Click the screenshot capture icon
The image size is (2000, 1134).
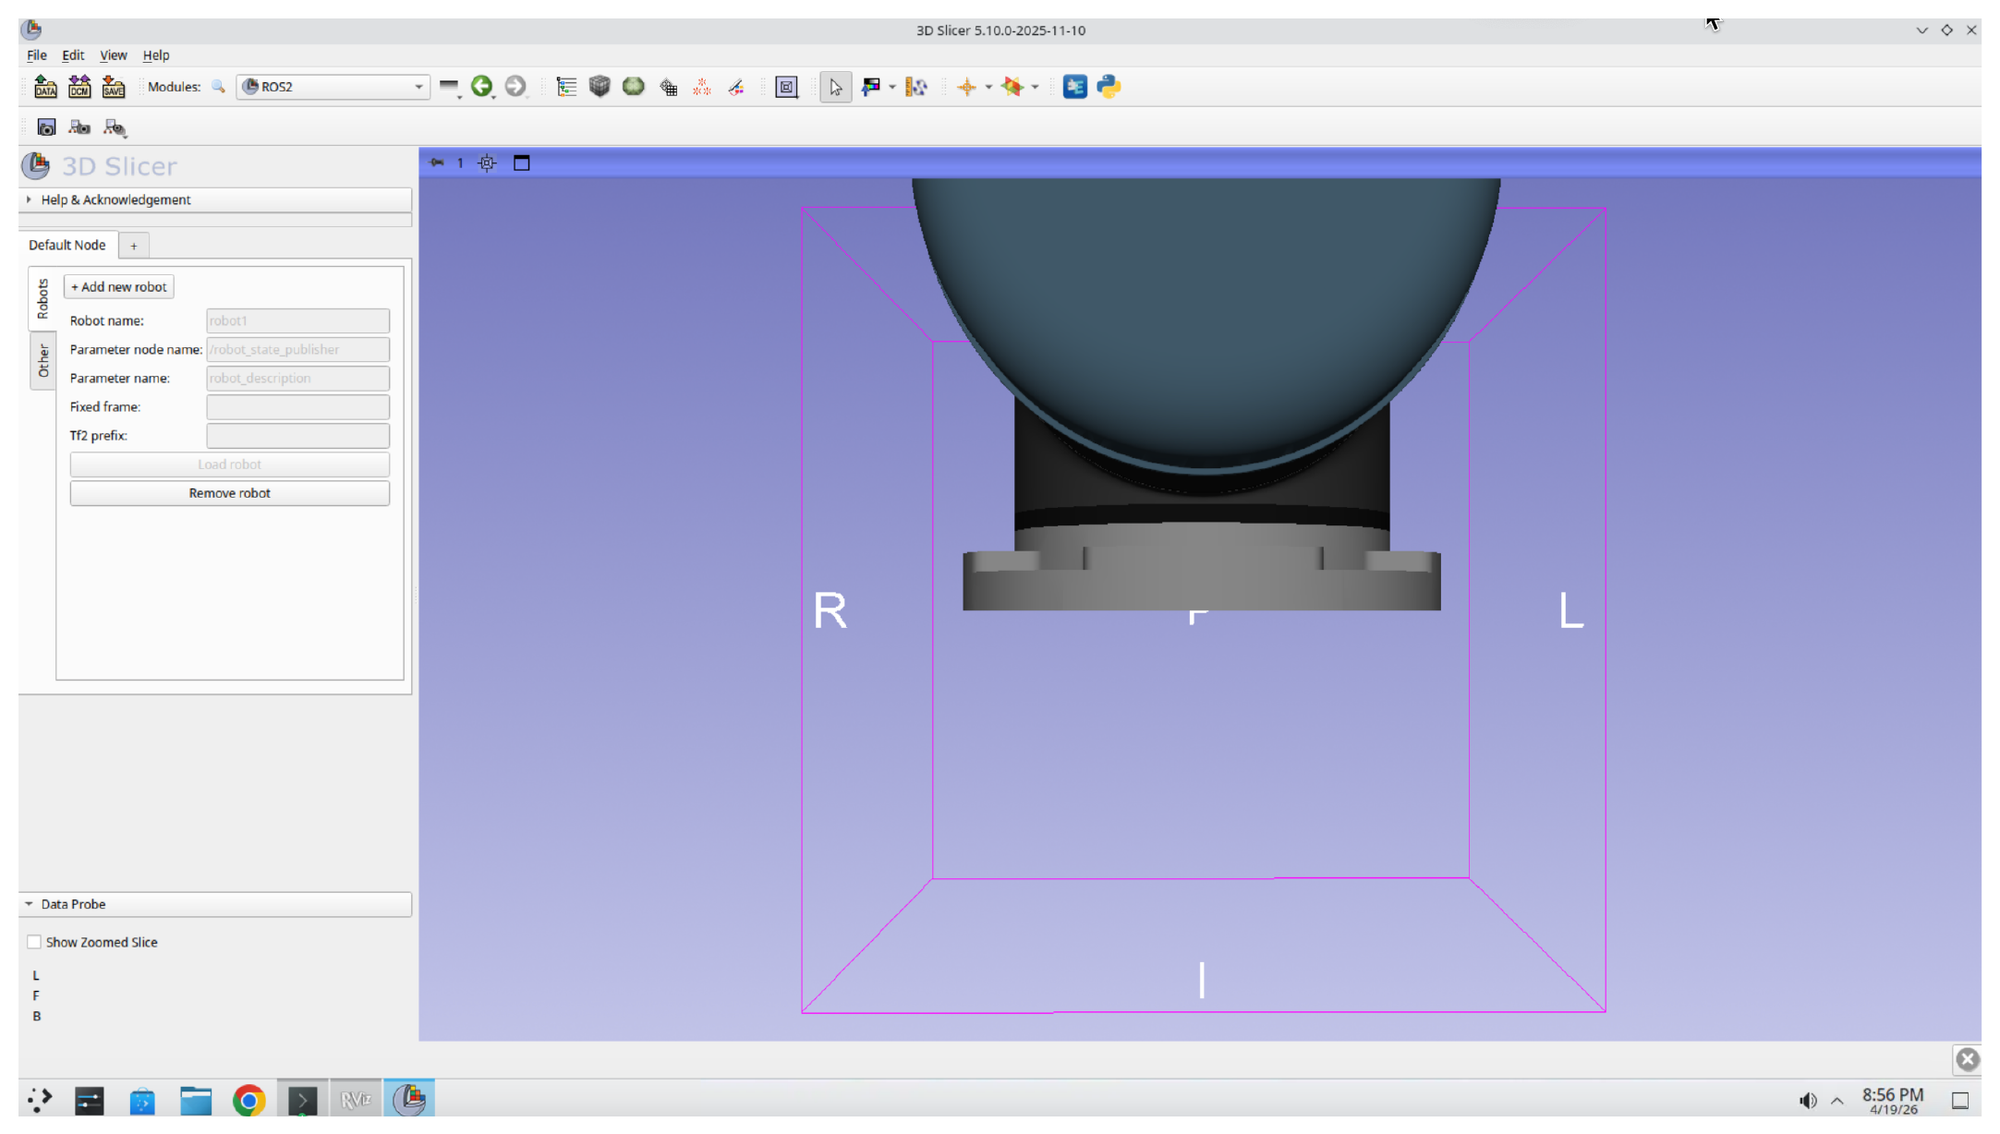(x=46, y=127)
